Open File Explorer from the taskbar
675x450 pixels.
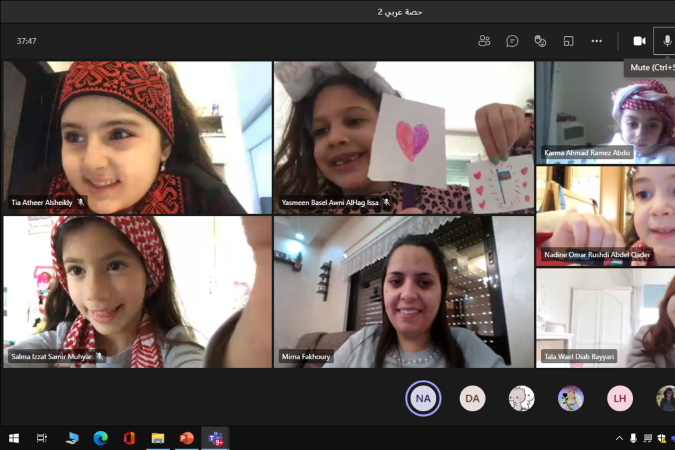[x=157, y=438]
